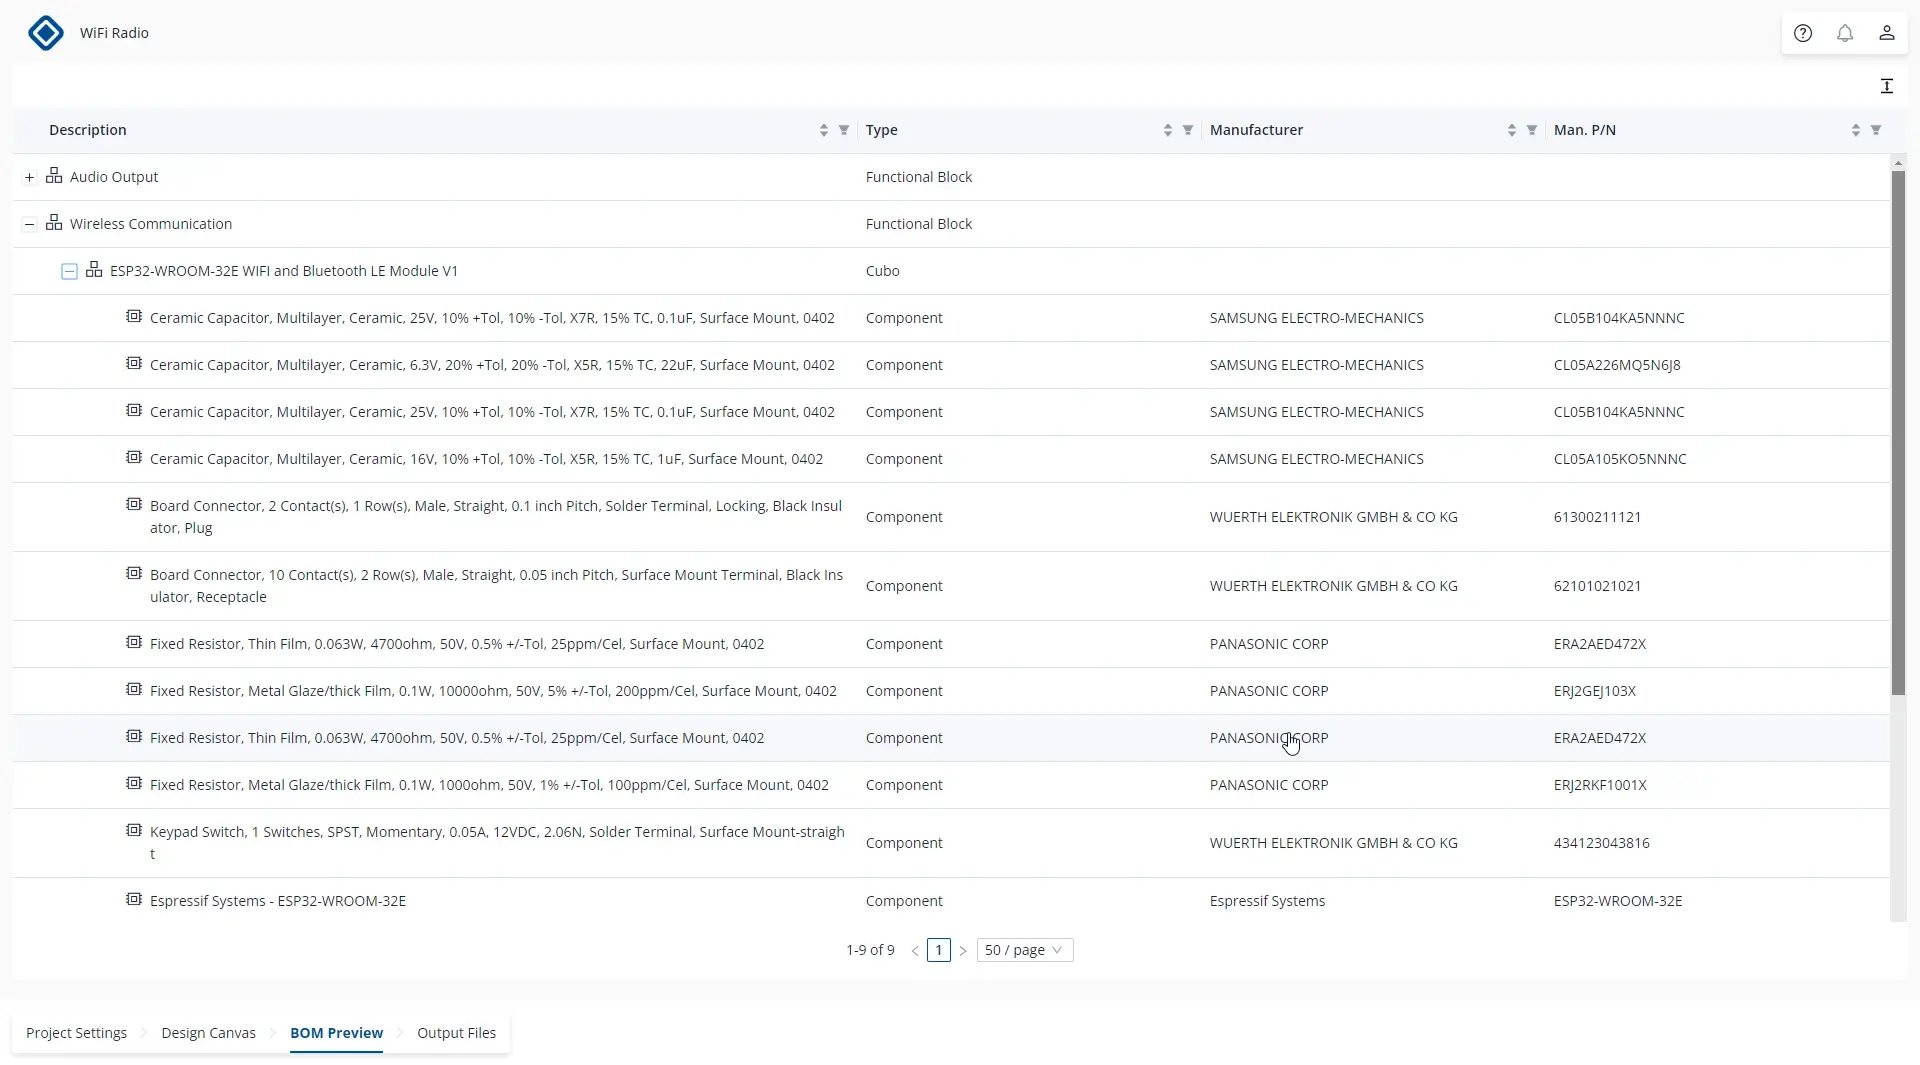The width and height of the screenshot is (1920, 1065).
Task: Filter the Type column
Action: tap(1187, 130)
